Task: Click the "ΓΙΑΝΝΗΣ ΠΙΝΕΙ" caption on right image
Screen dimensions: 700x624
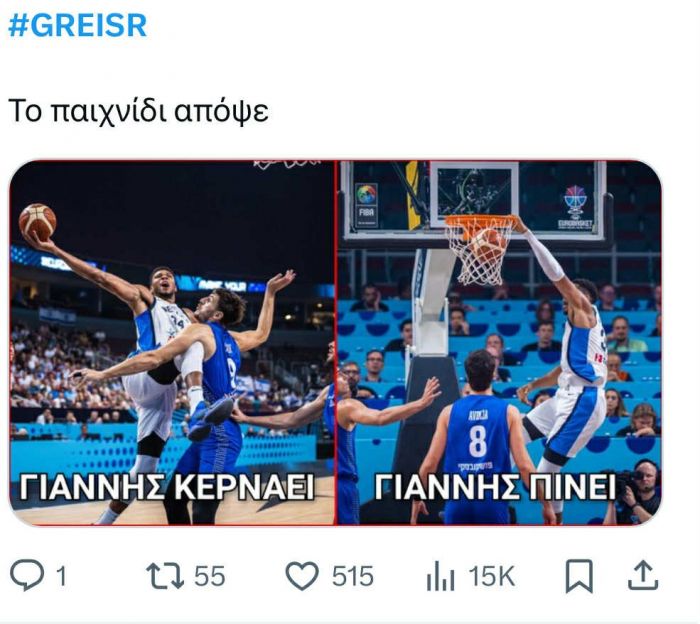Action: pyautogui.click(x=494, y=487)
